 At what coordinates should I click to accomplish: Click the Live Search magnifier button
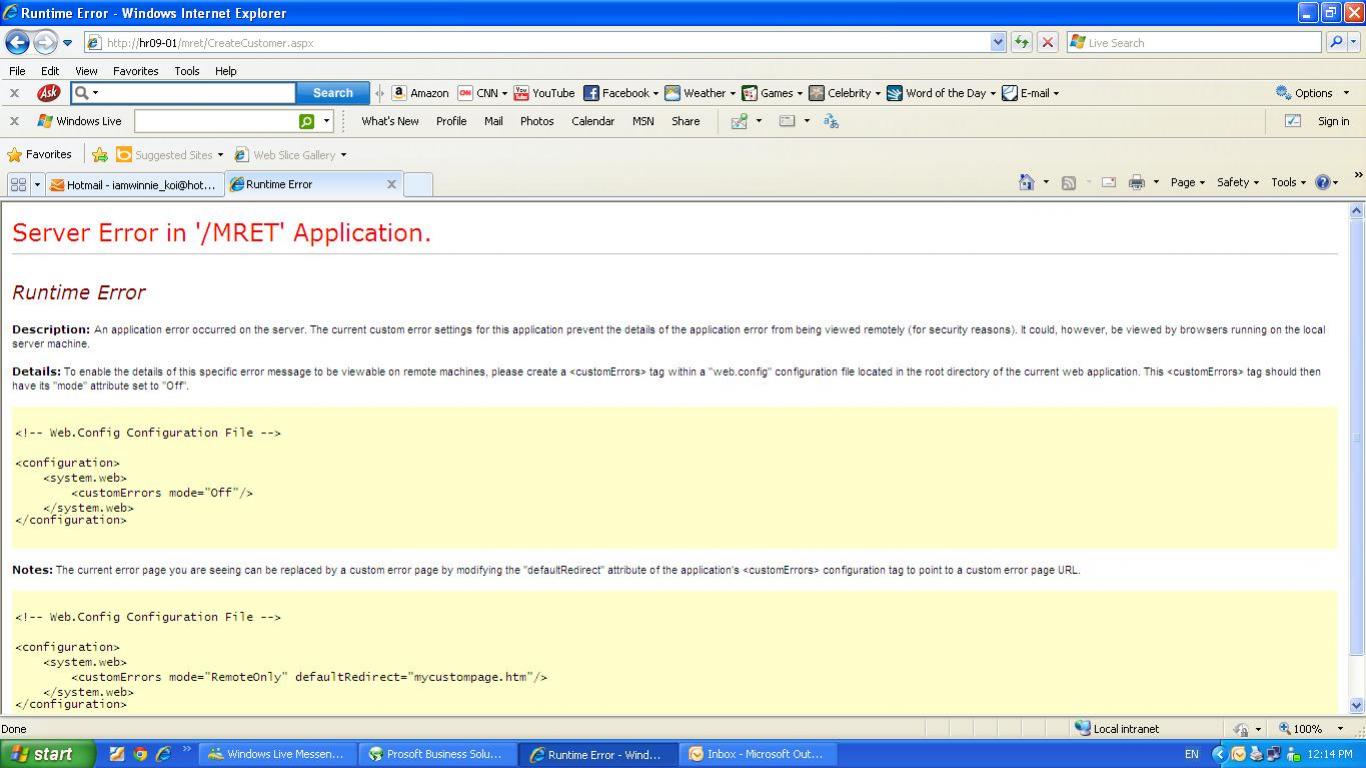coord(1335,42)
